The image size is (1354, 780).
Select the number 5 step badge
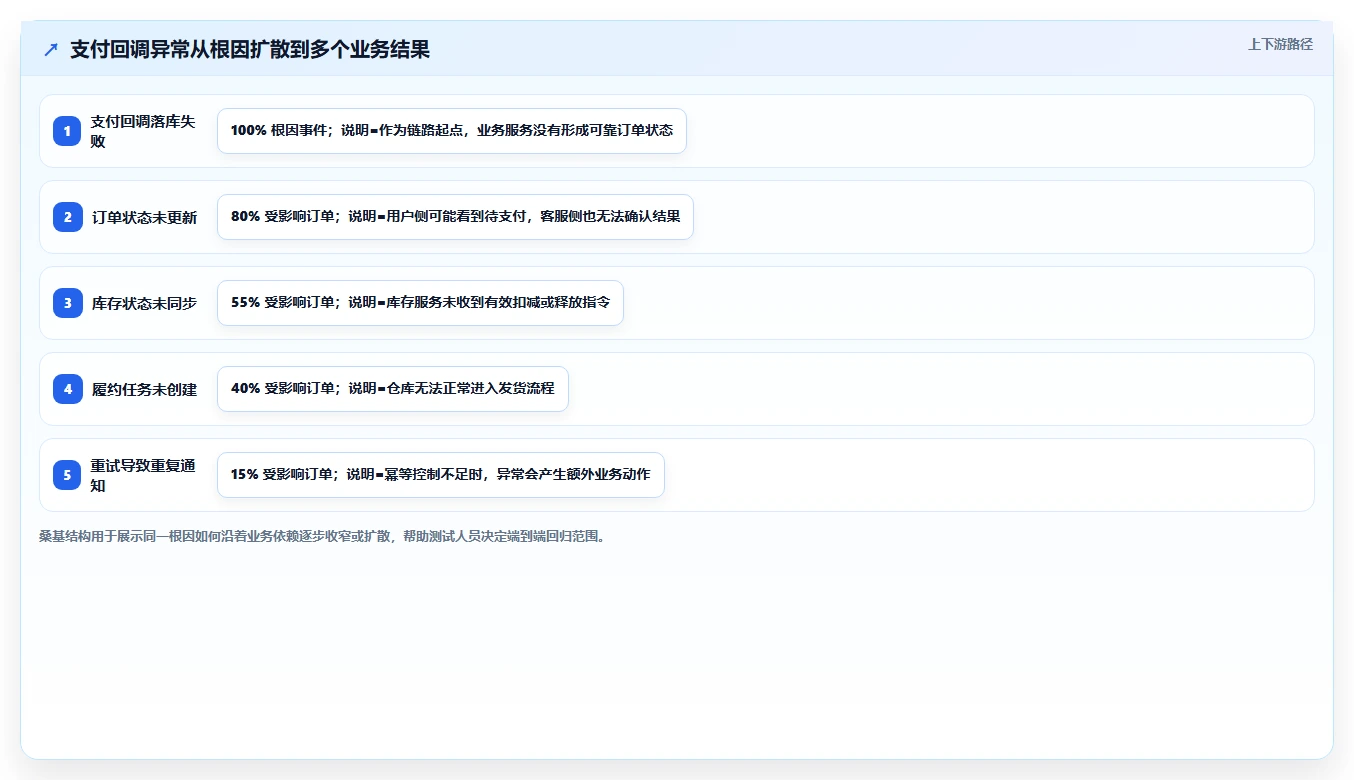pos(67,475)
